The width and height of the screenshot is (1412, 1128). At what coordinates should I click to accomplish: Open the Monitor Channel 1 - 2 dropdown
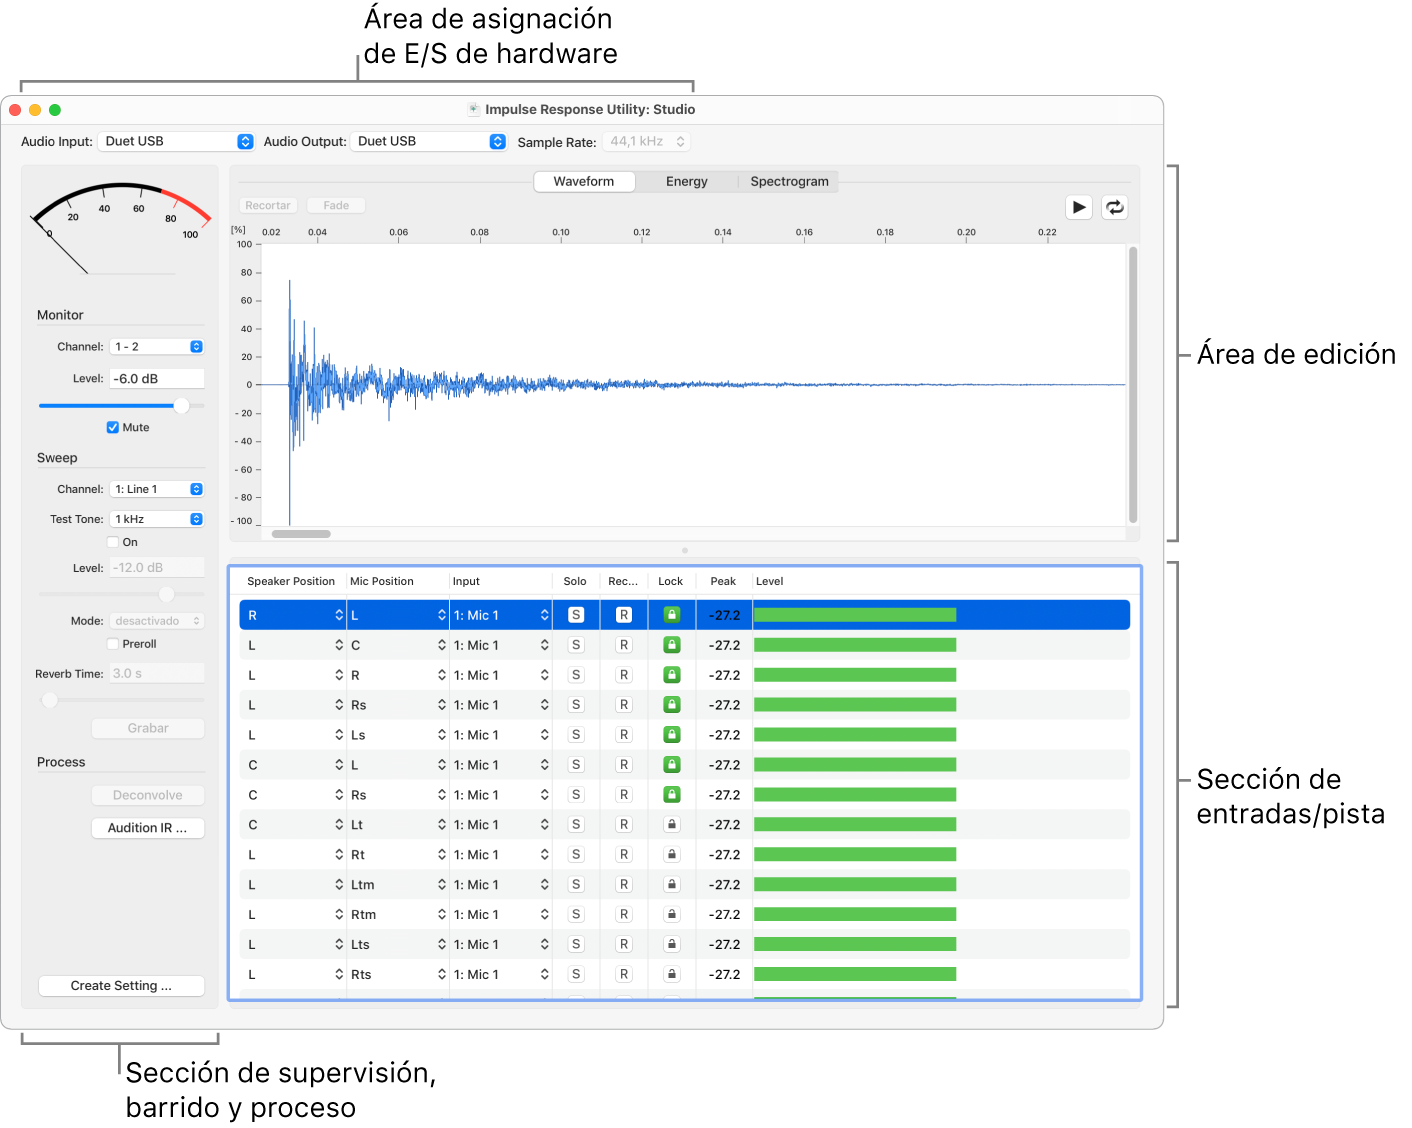coord(157,347)
